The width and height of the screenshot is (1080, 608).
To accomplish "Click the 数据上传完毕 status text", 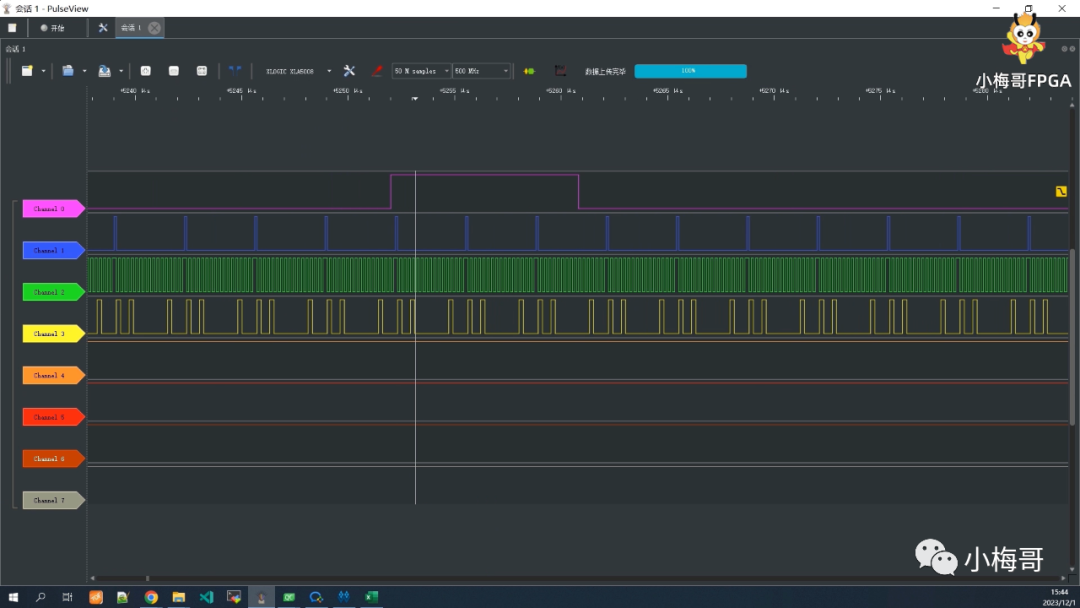I will (605, 71).
